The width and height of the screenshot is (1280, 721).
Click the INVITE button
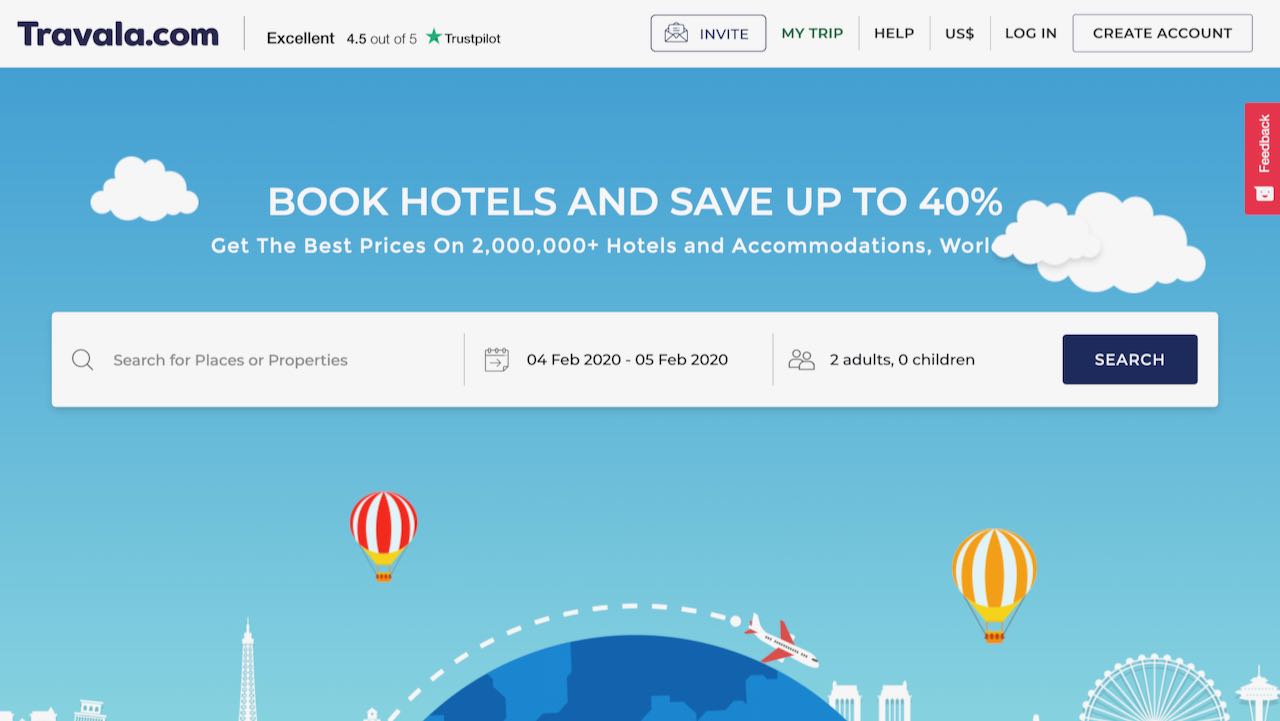point(708,33)
